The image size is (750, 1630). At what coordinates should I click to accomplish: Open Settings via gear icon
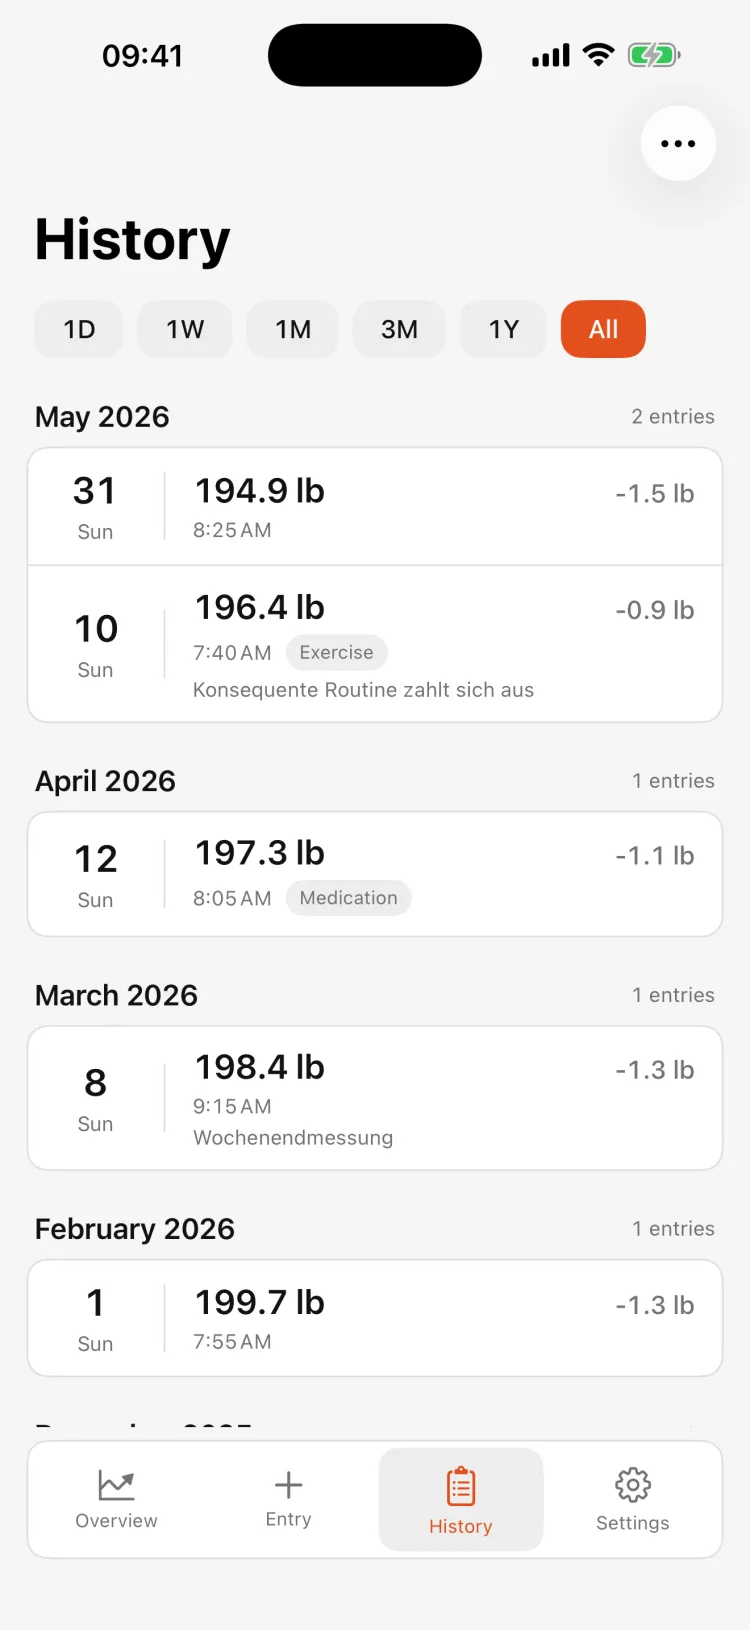[x=633, y=1486]
